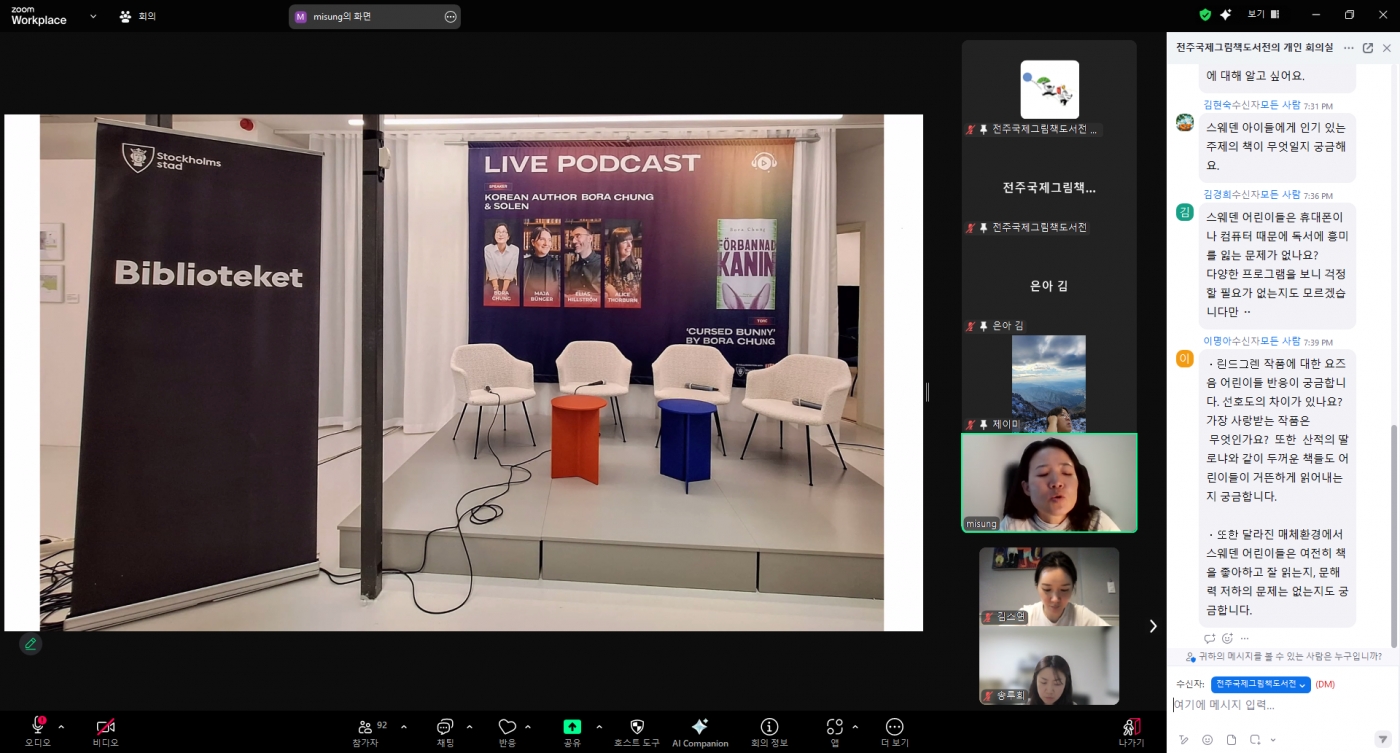This screenshot has height=753, width=1400.
Task: Expand the arrow next to screenshot icon
Action: [x=1272, y=740]
